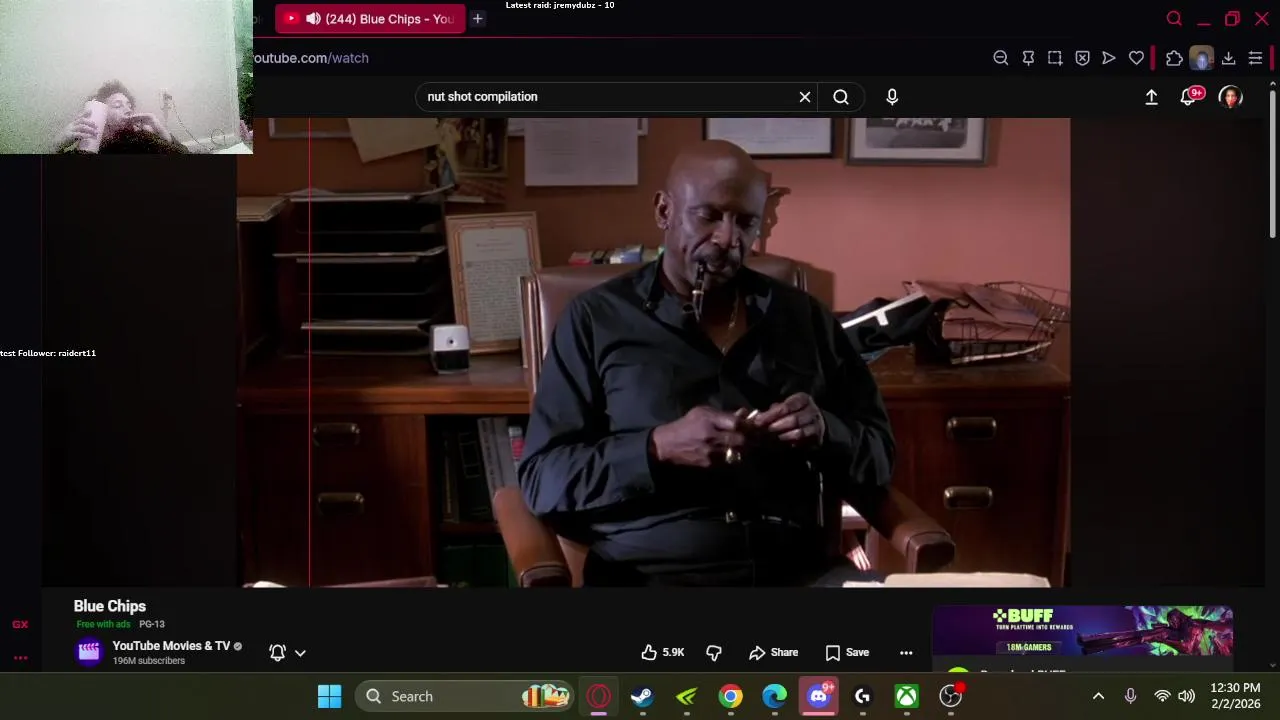Show hidden system tray icons chevron

(1098, 696)
